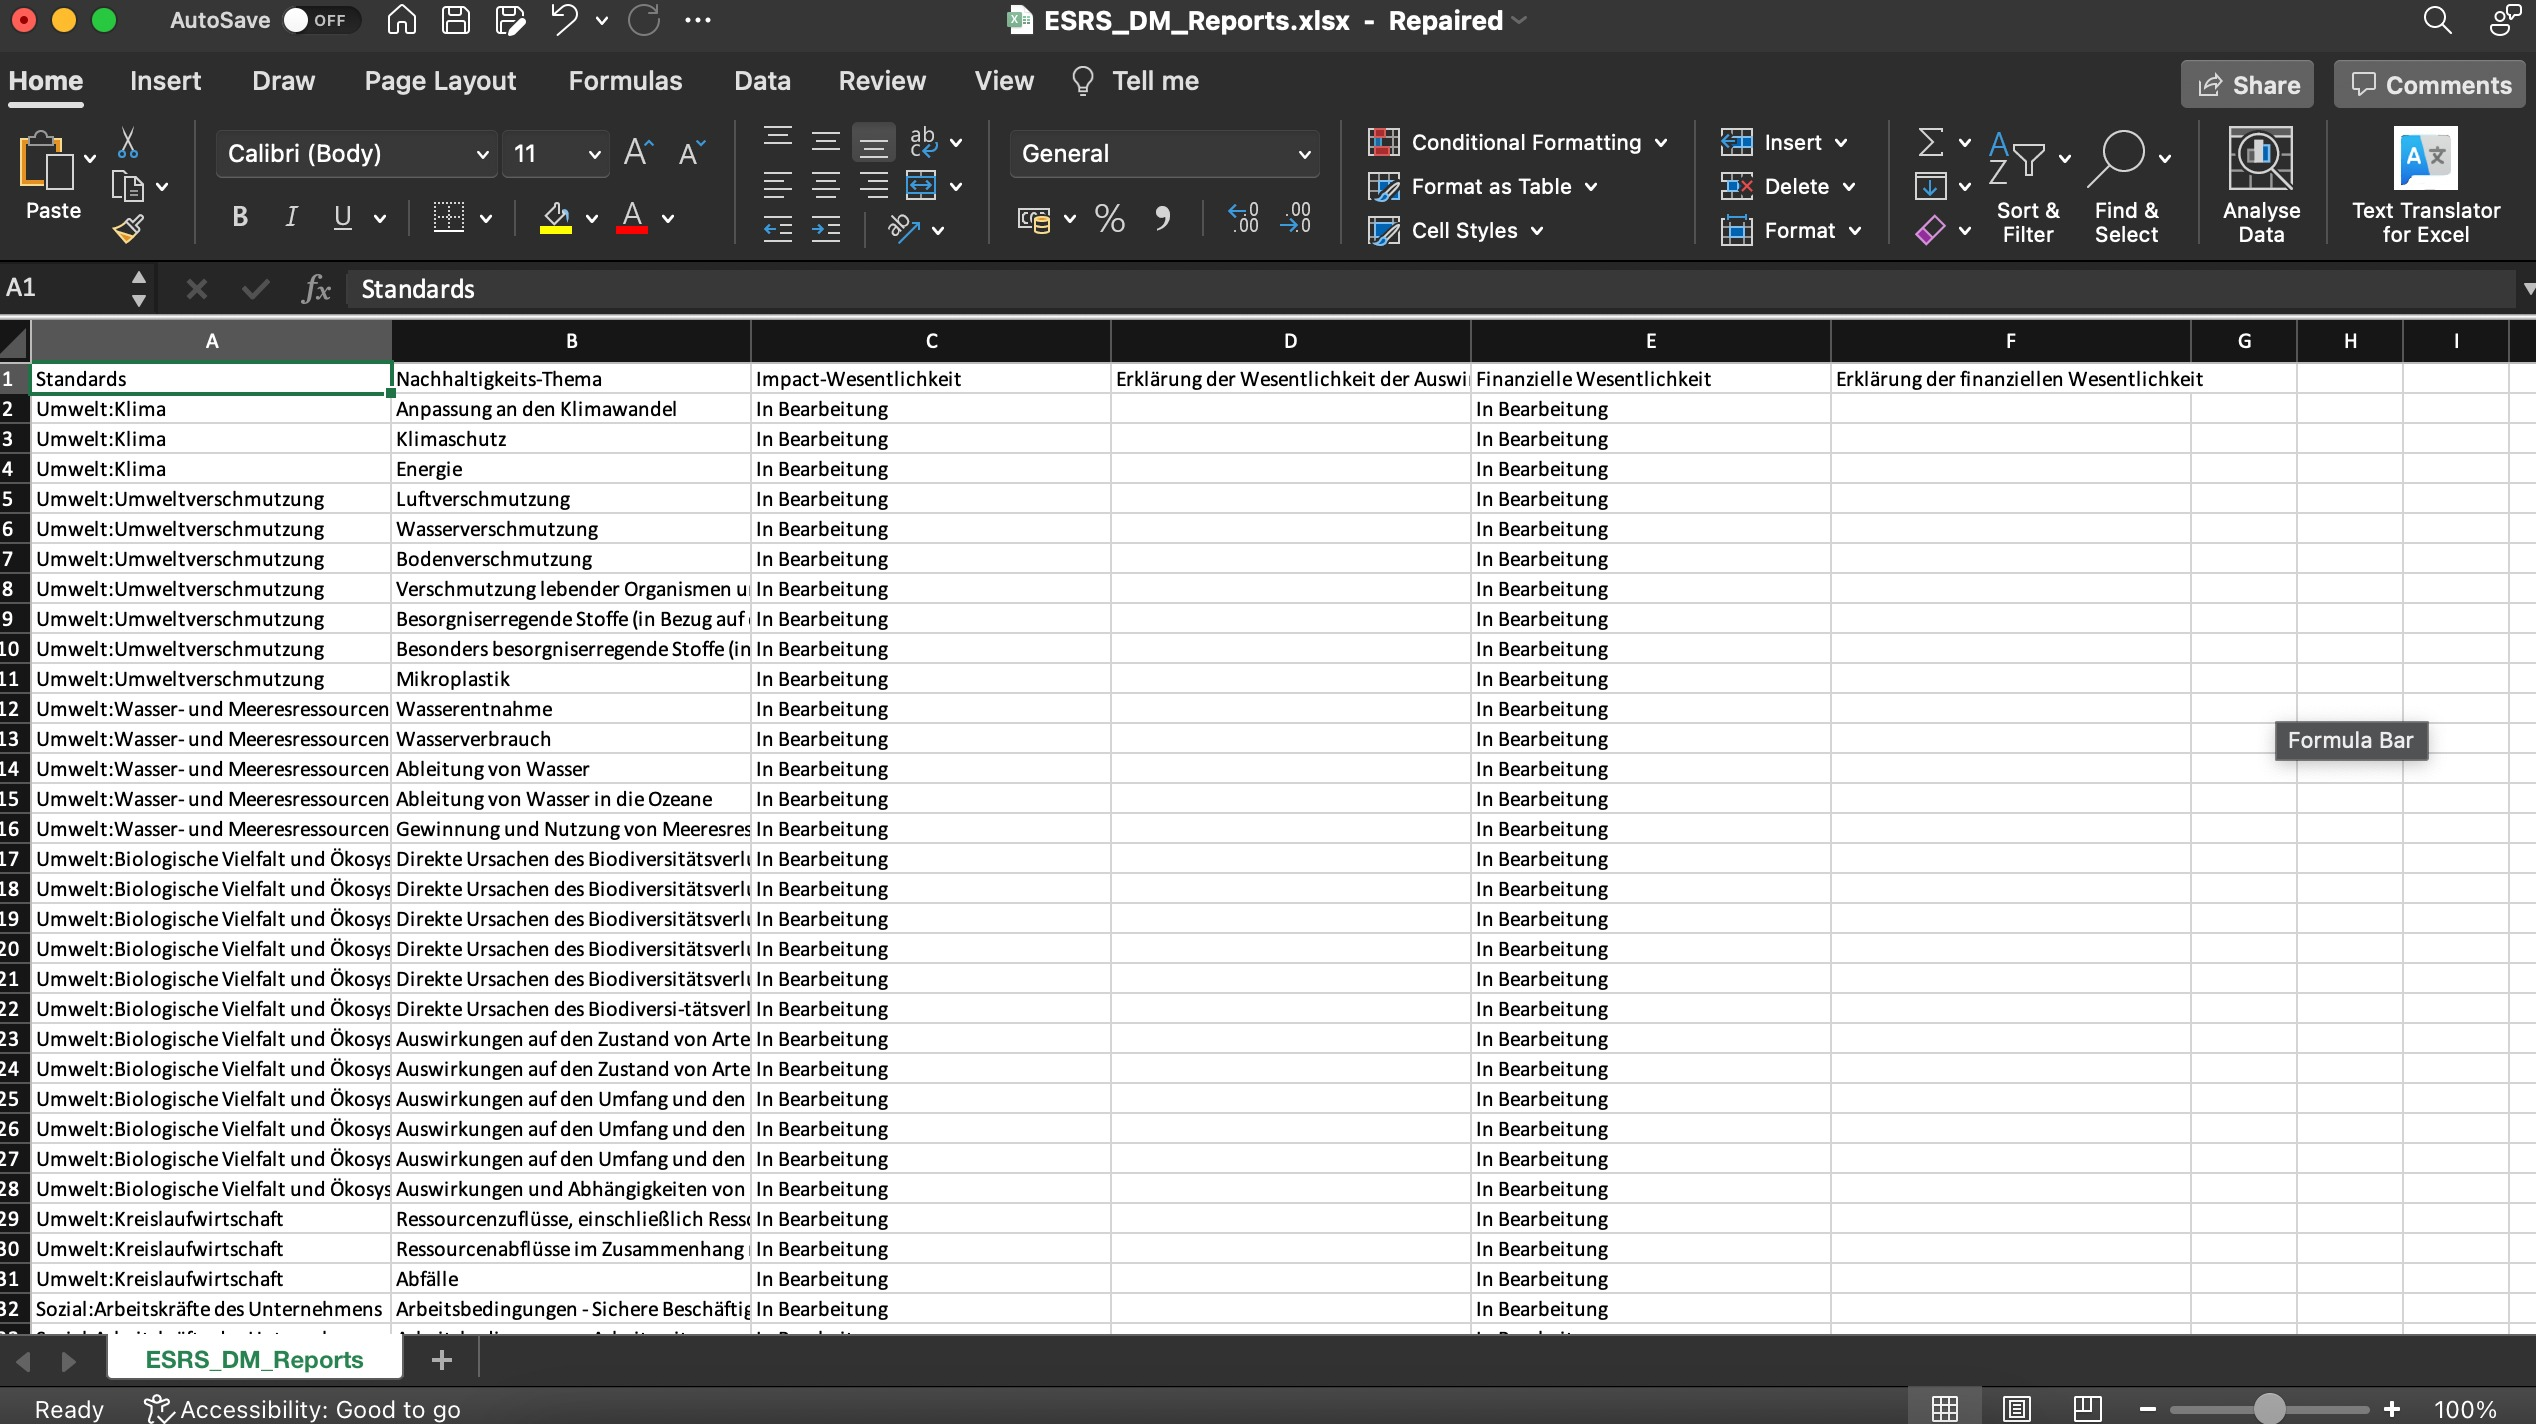
Task: Click the AutoSum sigma icon
Action: tap(1931, 142)
